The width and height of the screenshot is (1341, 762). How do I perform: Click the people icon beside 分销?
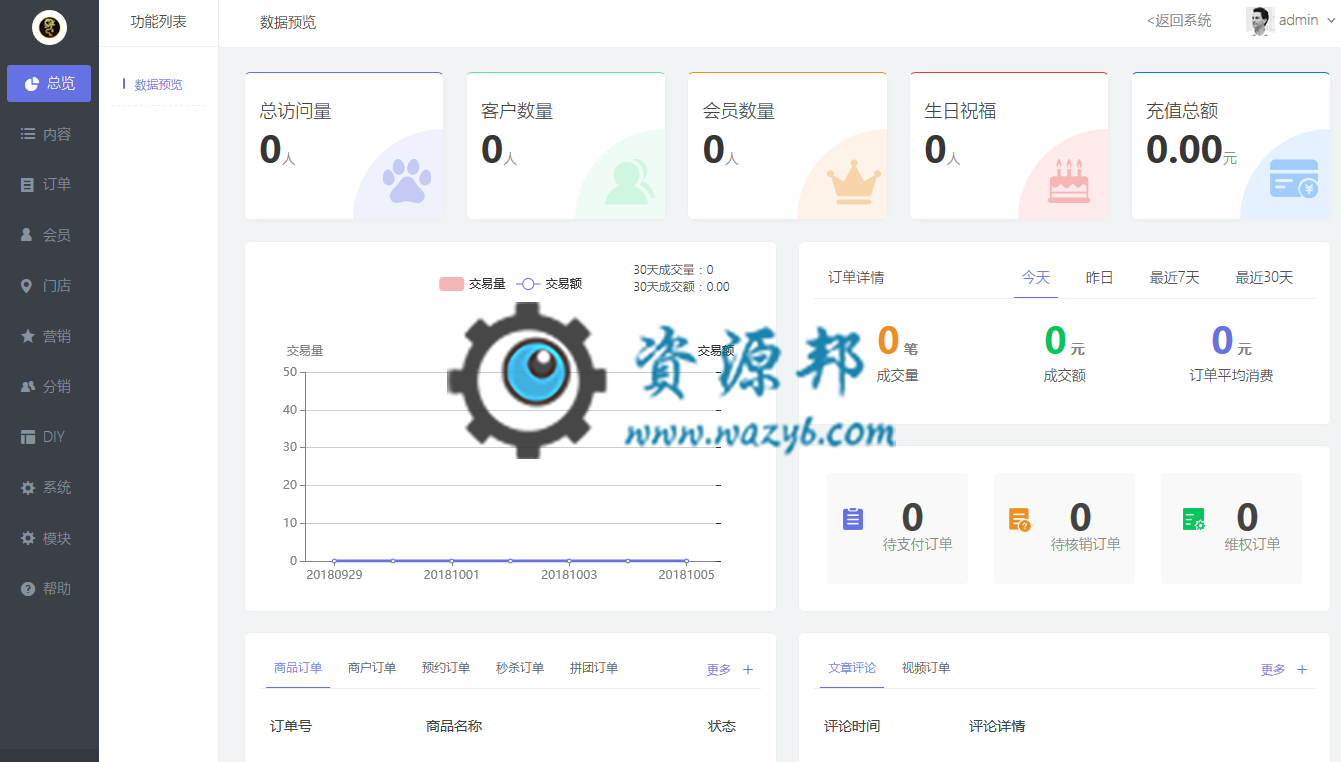tap(28, 386)
